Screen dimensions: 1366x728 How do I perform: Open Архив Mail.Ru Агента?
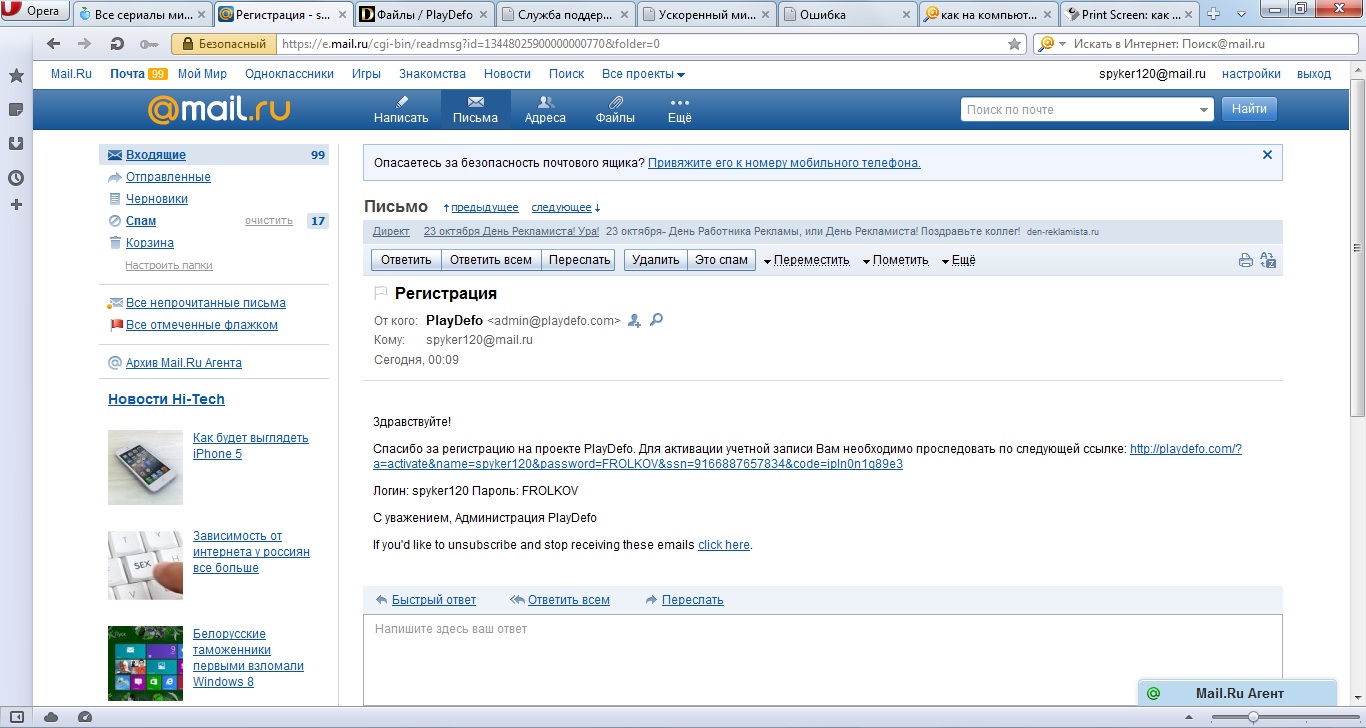tap(184, 363)
